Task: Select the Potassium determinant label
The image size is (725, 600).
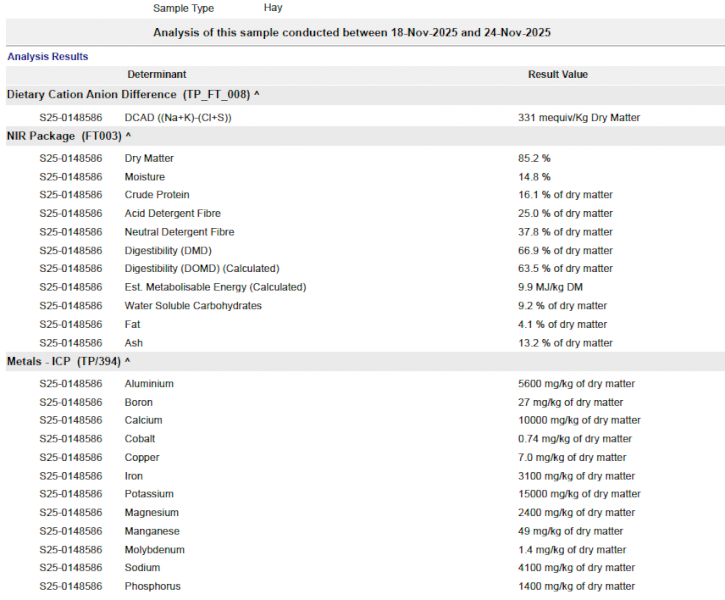Action: [149, 494]
